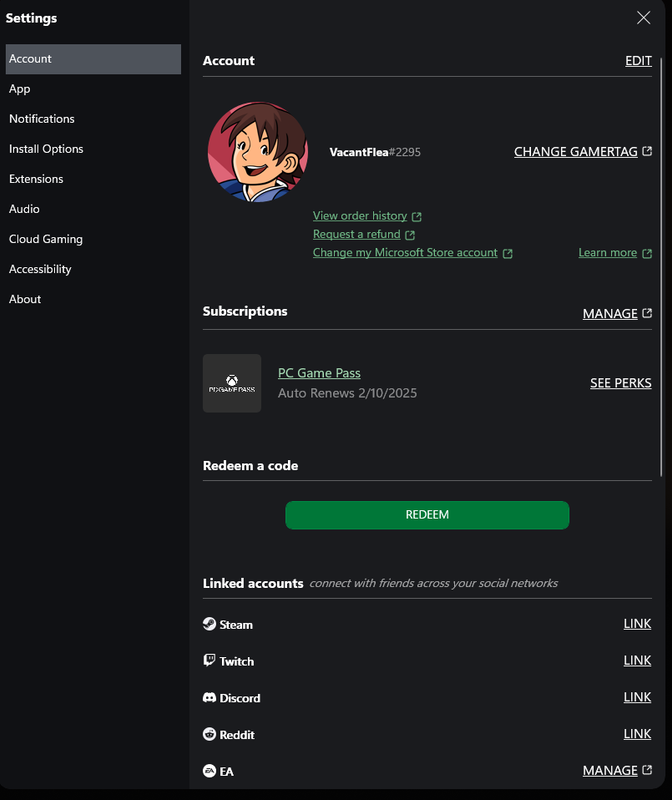The image size is (672, 800).
Task: Click EDIT in Account header
Action: pos(638,61)
